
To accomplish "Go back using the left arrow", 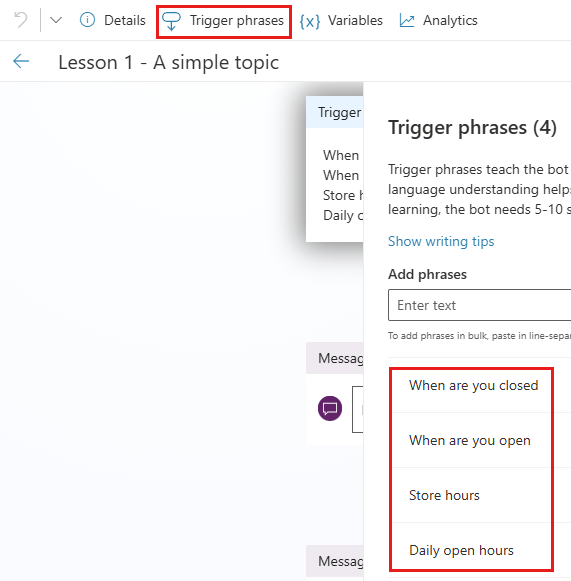I will click(21, 61).
